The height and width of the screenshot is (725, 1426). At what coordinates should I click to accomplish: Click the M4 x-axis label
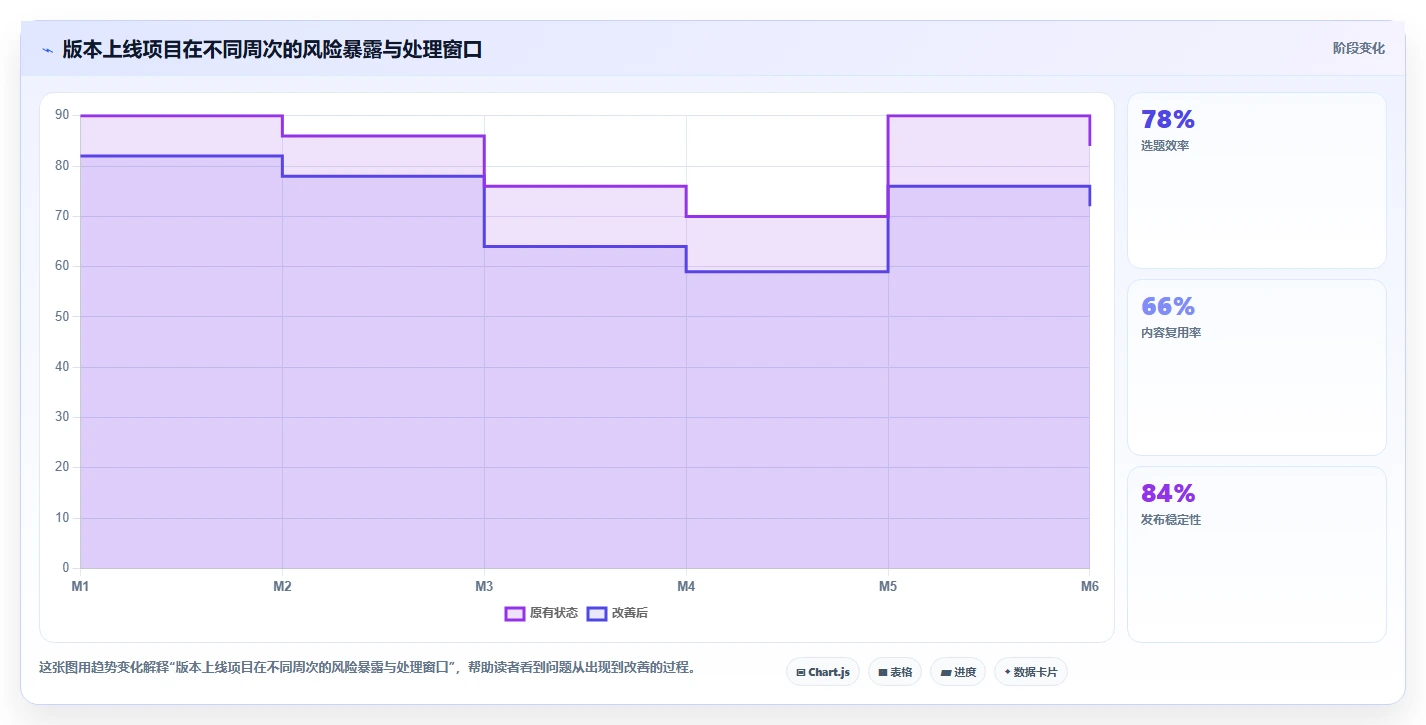coord(686,586)
